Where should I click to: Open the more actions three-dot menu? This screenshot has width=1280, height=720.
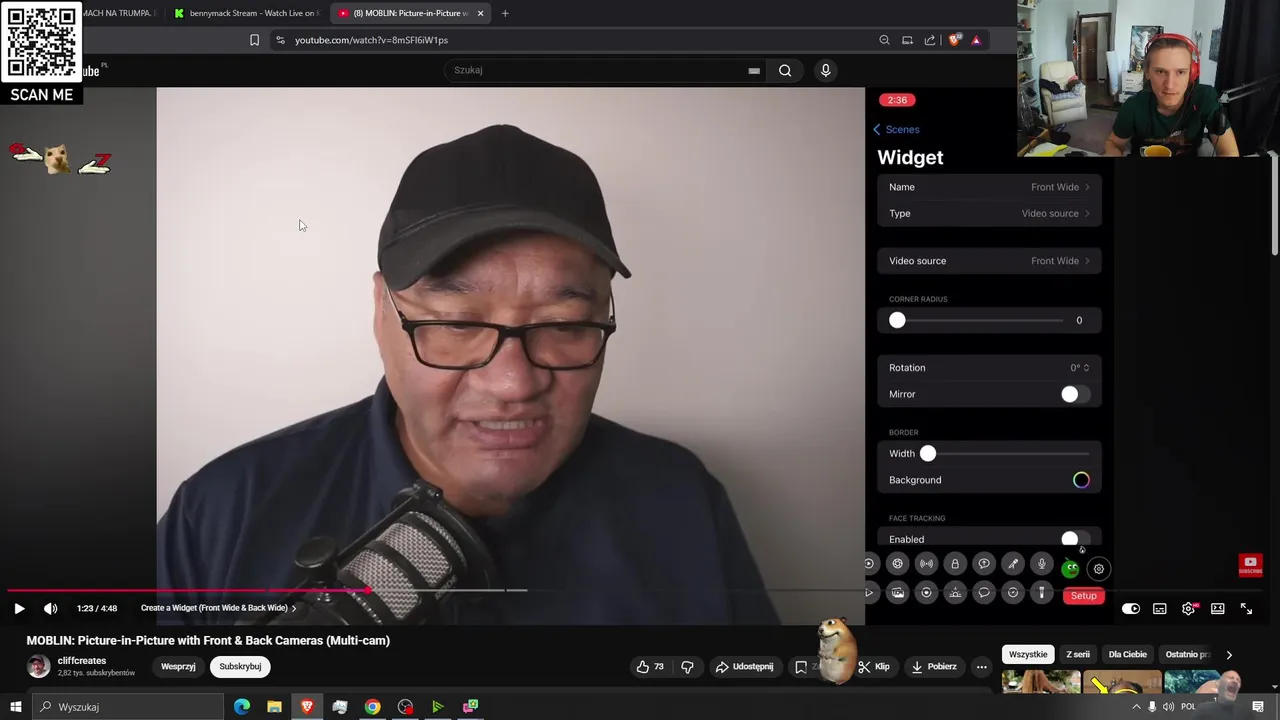tap(981, 666)
